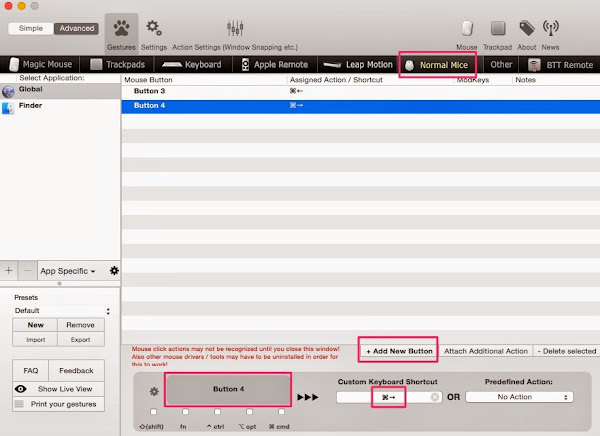Image resolution: width=600 pixels, height=436 pixels.
Task: Open the App Specific dropdown
Action: point(68,271)
